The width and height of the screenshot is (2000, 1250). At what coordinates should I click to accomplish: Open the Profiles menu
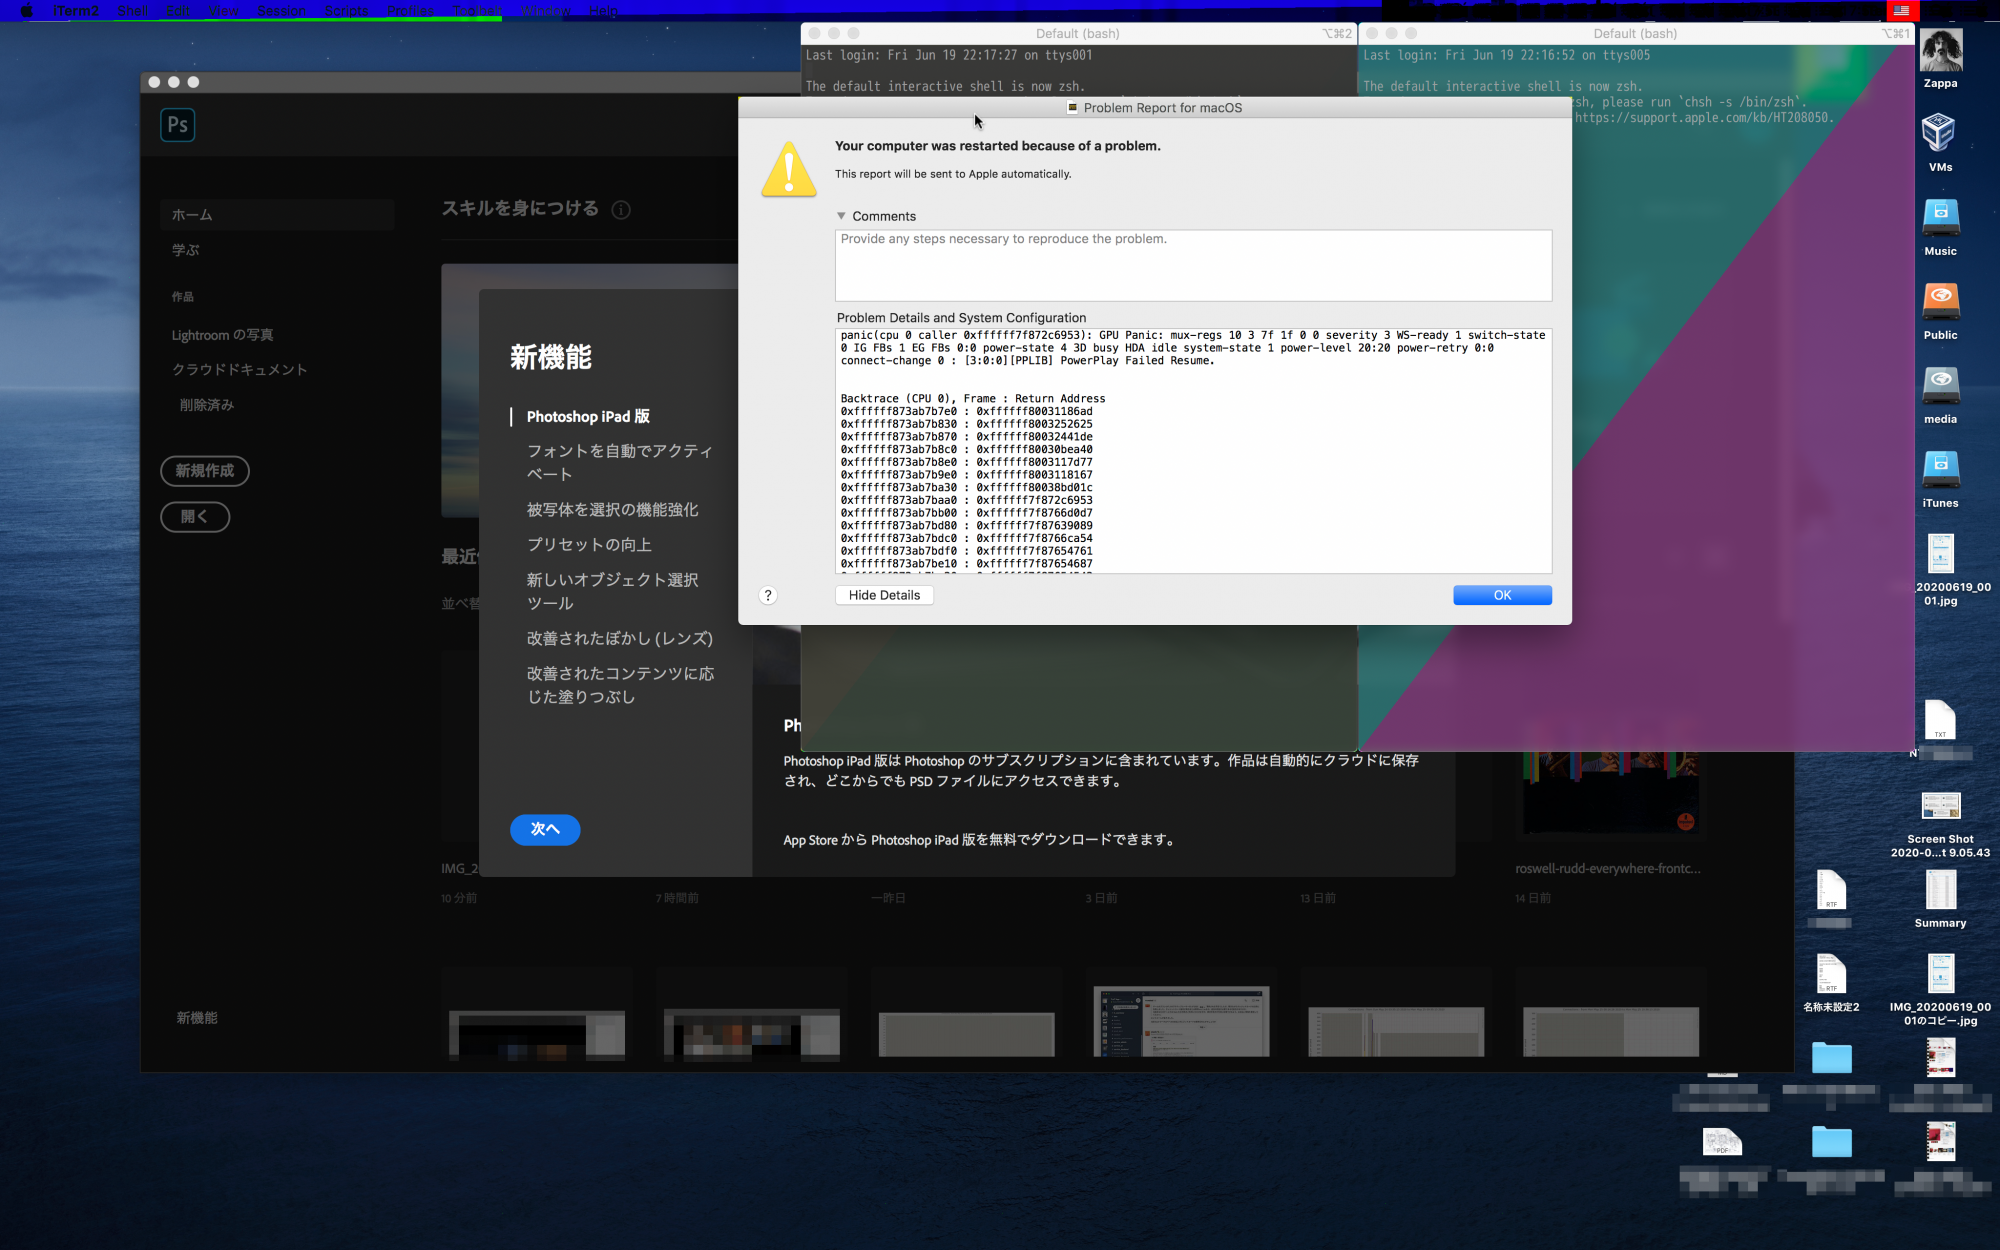(410, 11)
